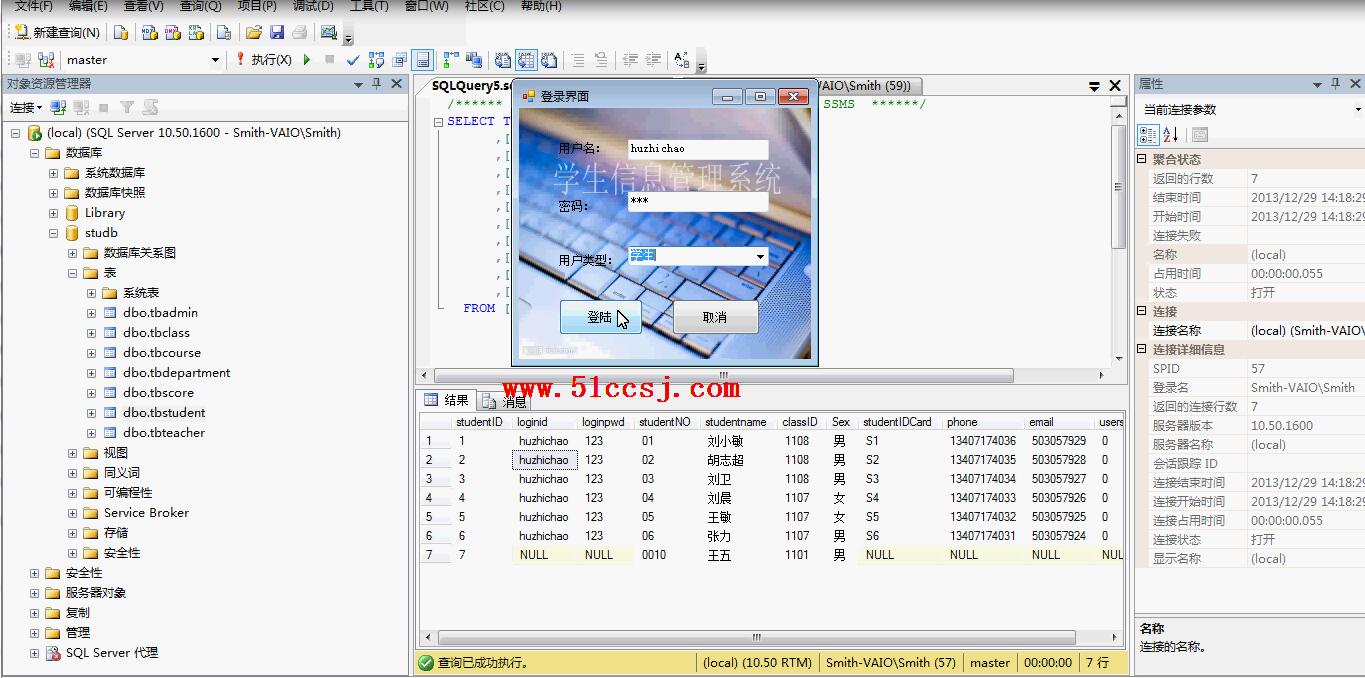
Task: Click the alphabetical sort icon in Properties
Action: (x=1171, y=134)
